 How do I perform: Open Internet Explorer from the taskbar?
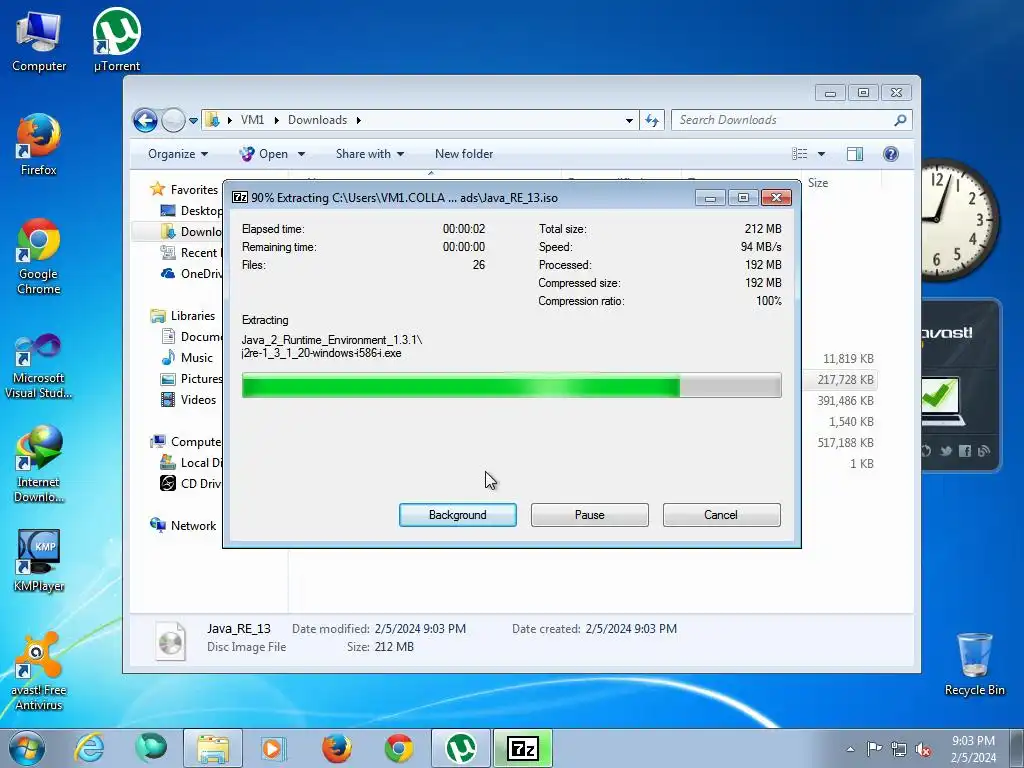click(89, 748)
